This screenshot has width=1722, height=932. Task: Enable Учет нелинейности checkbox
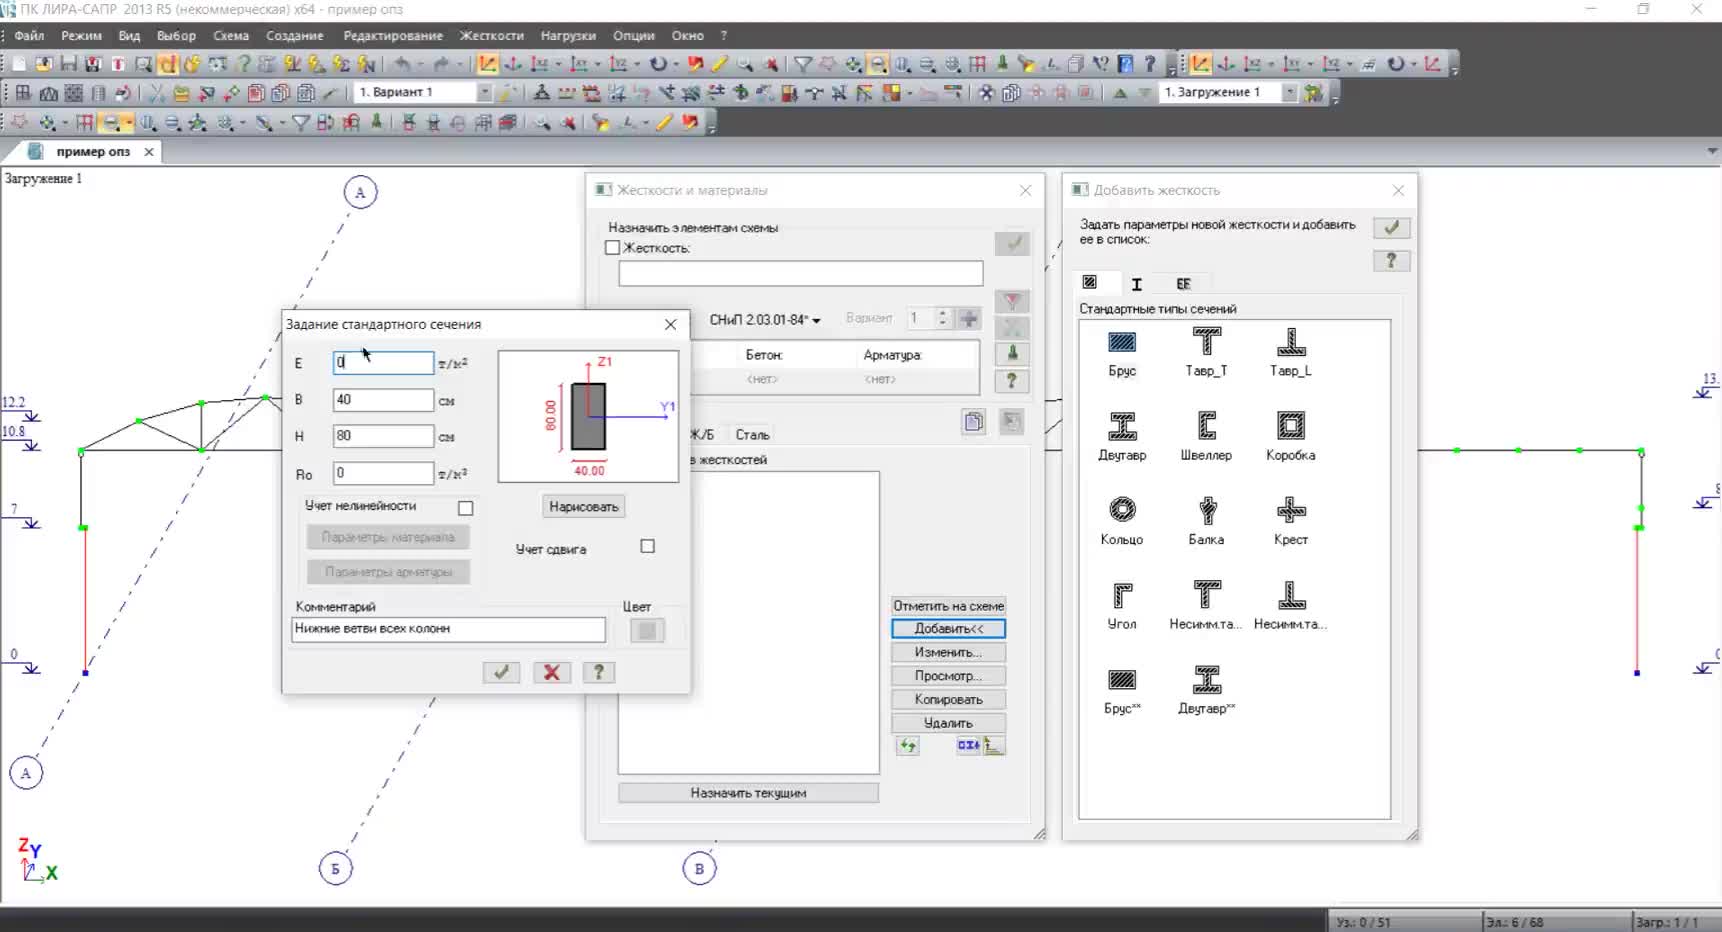point(466,508)
